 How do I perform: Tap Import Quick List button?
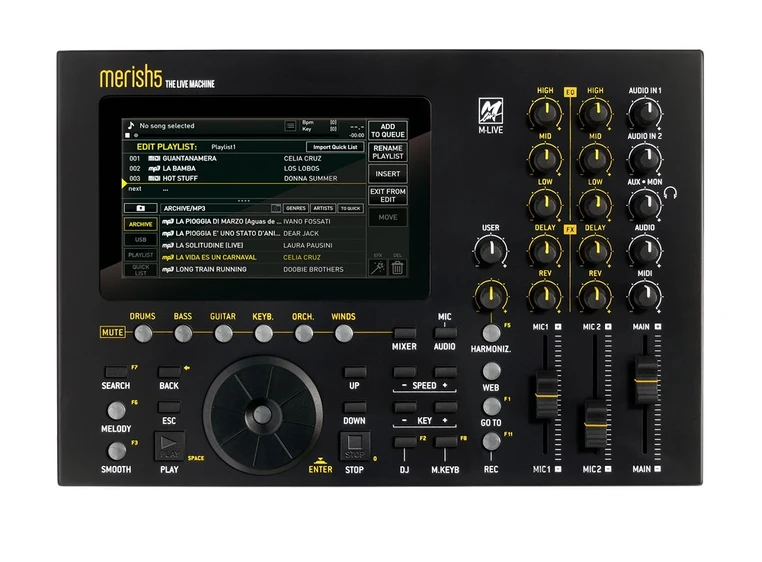click(x=335, y=147)
